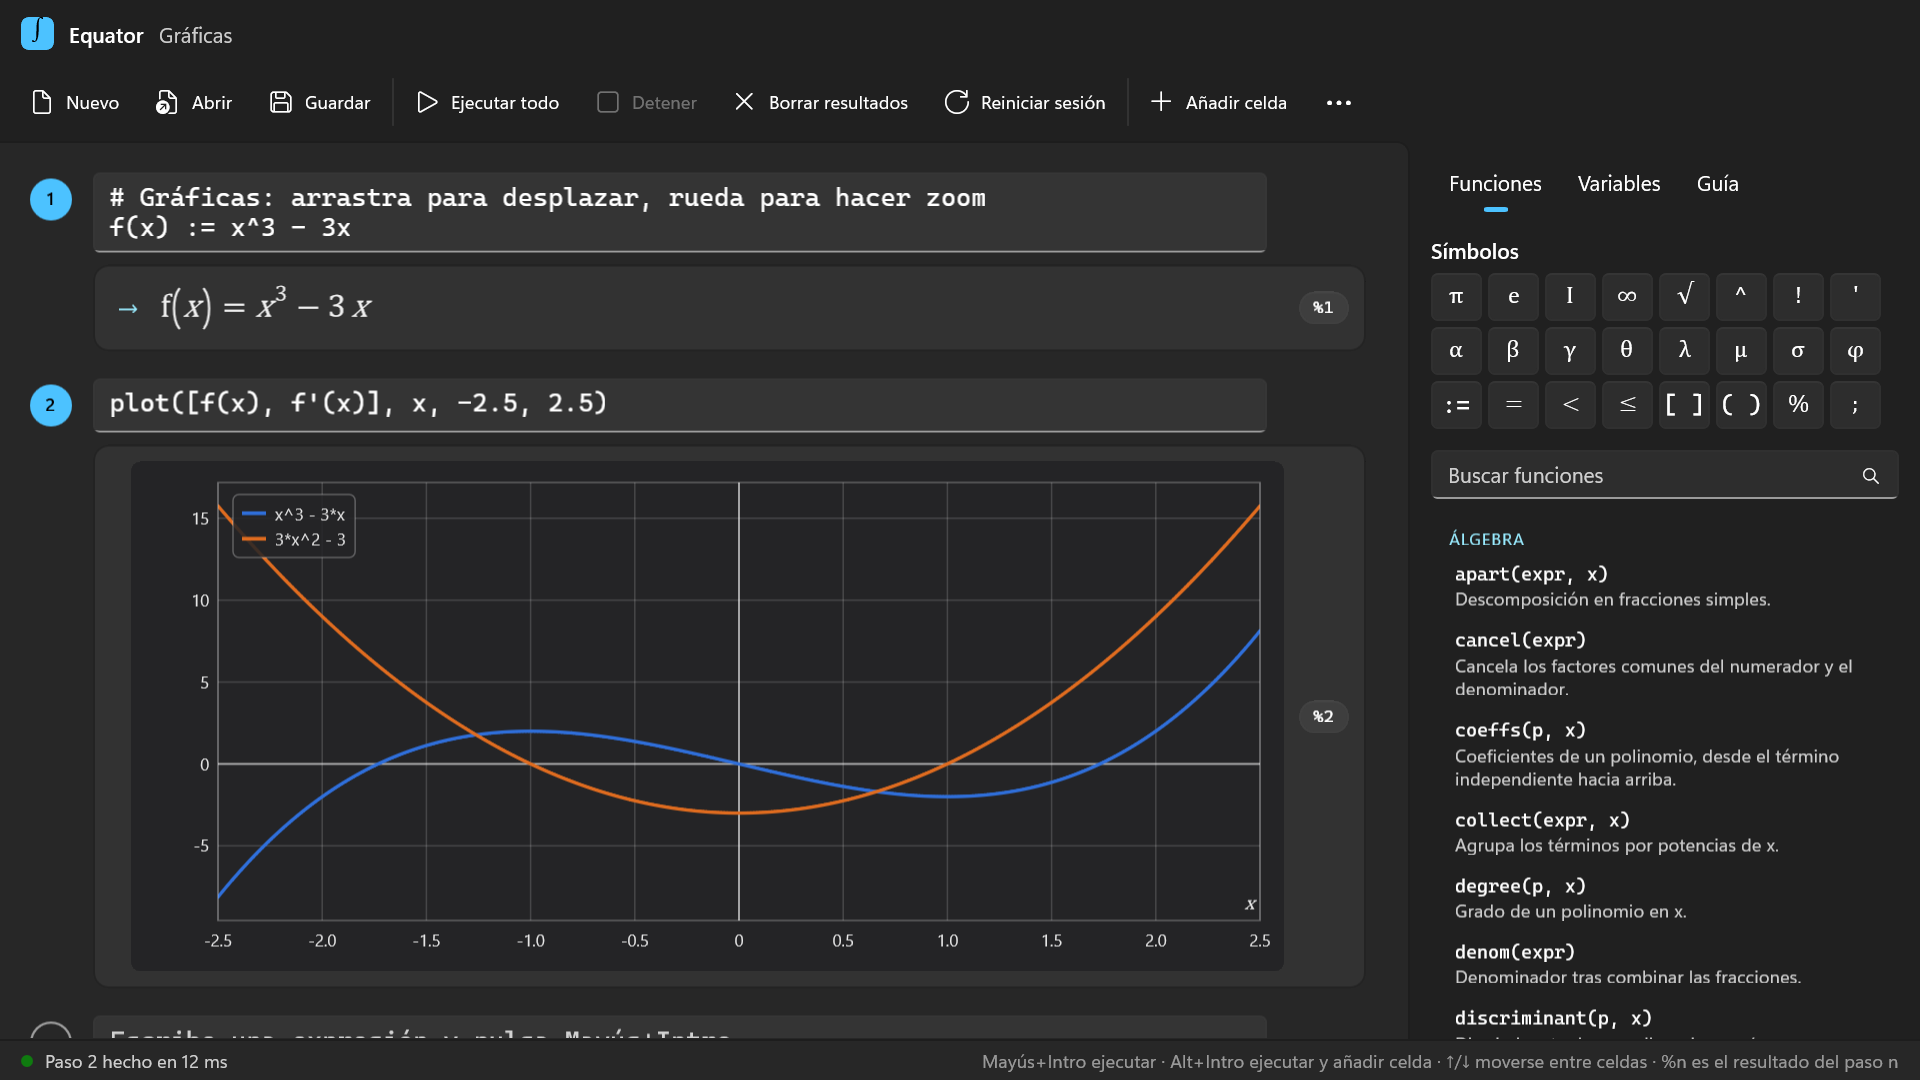
Task: Click the %2 plot result badge
Action: (x=1323, y=716)
